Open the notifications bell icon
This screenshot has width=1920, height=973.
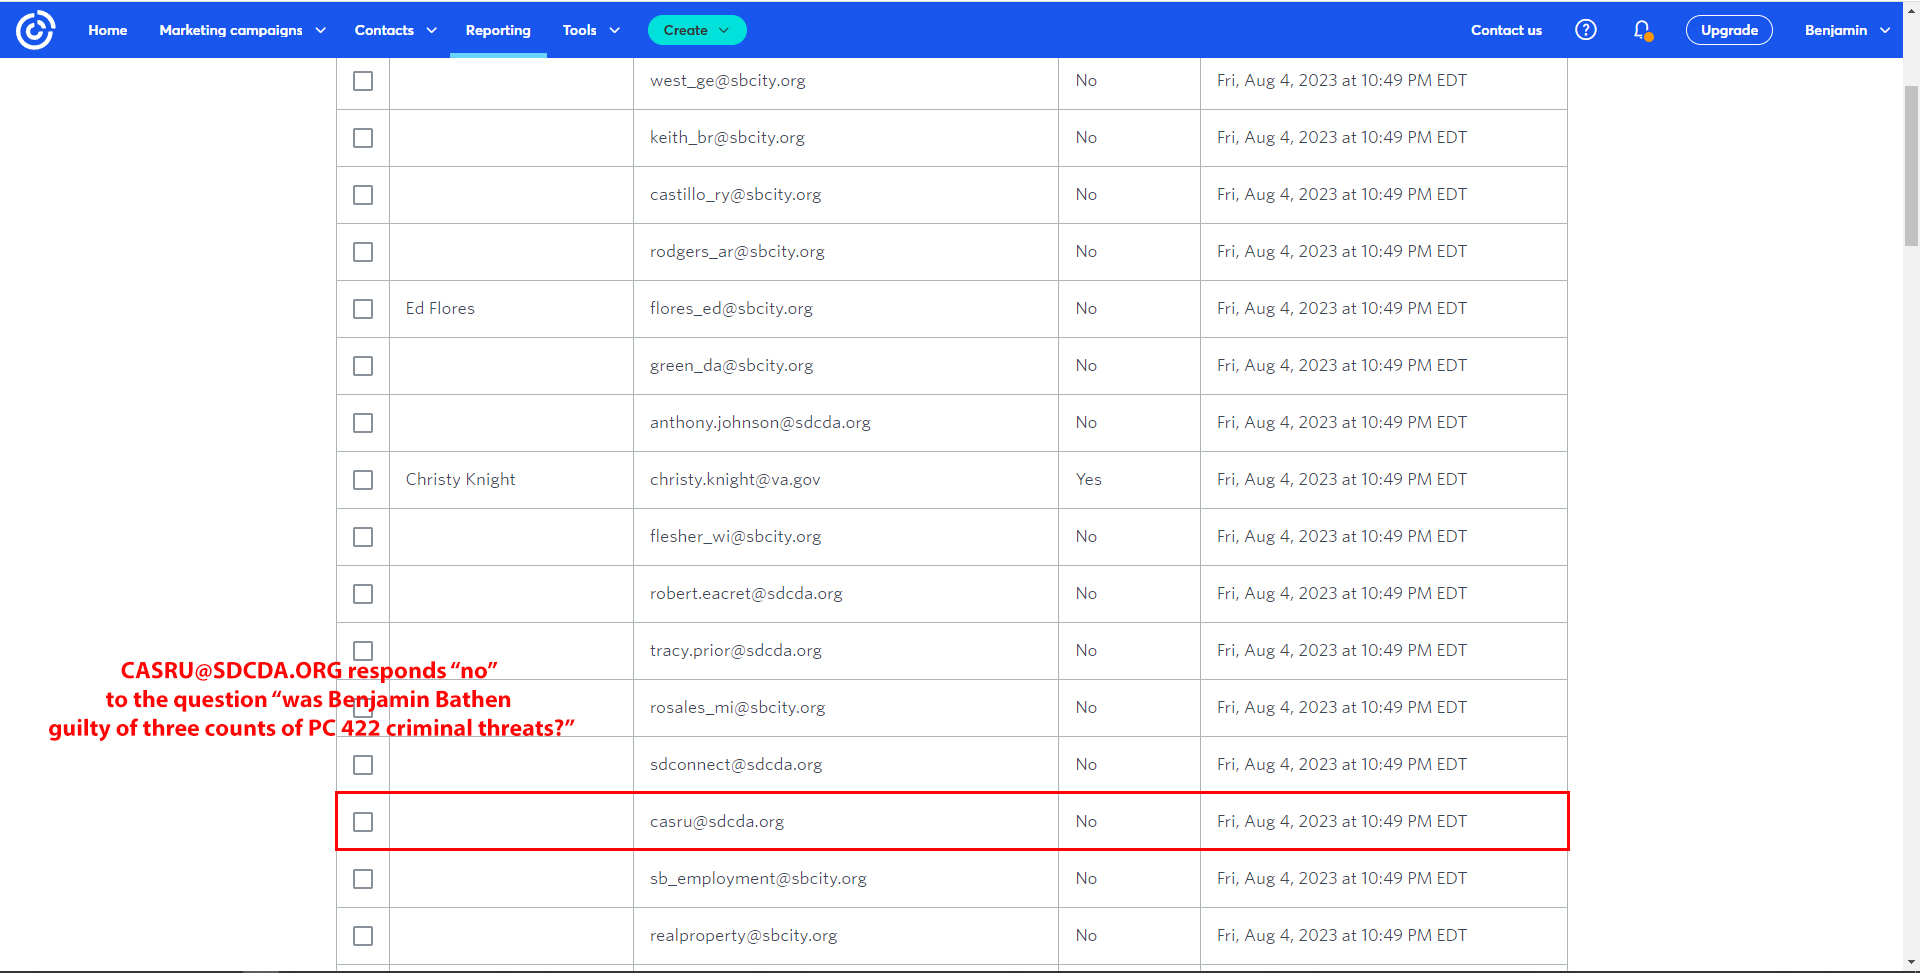click(1641, 30)
